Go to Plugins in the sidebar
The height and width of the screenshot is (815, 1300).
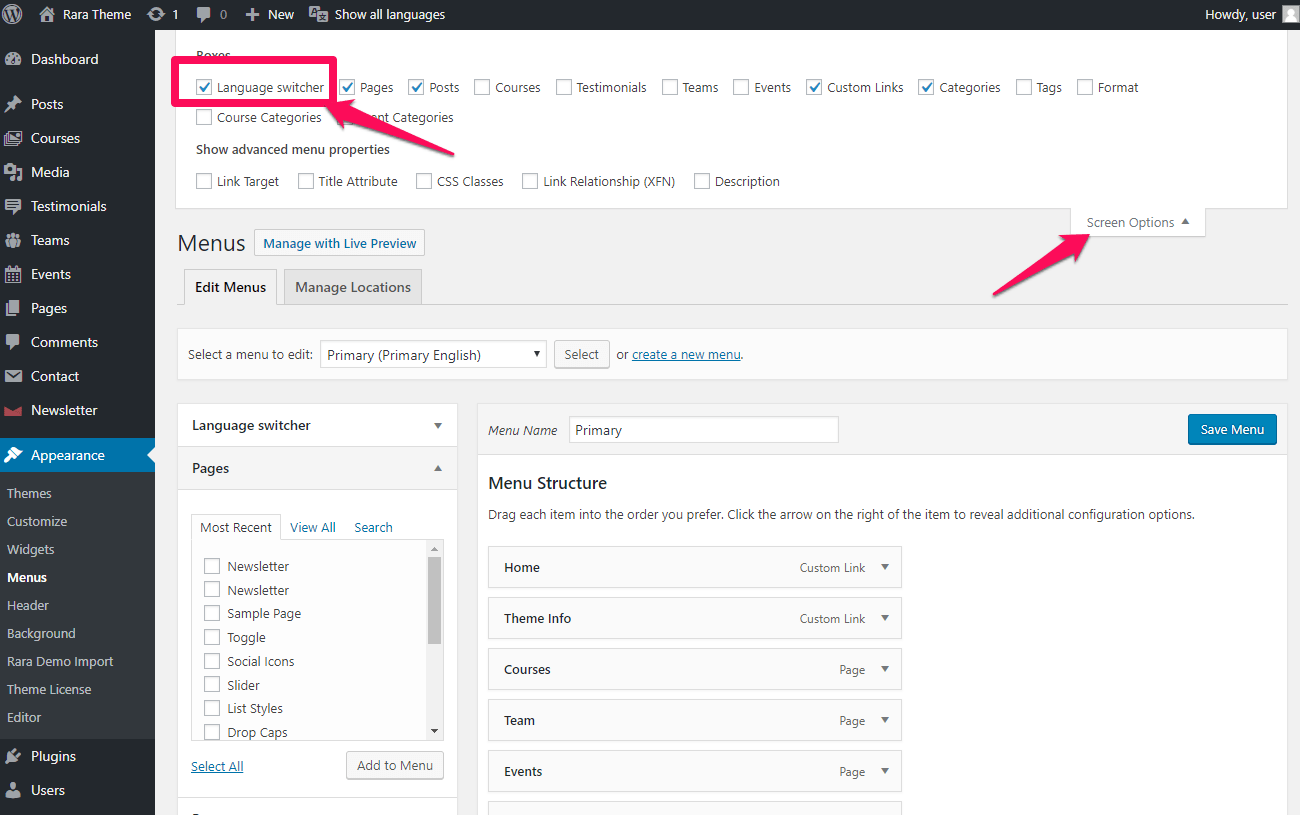(x=53, y=756)
